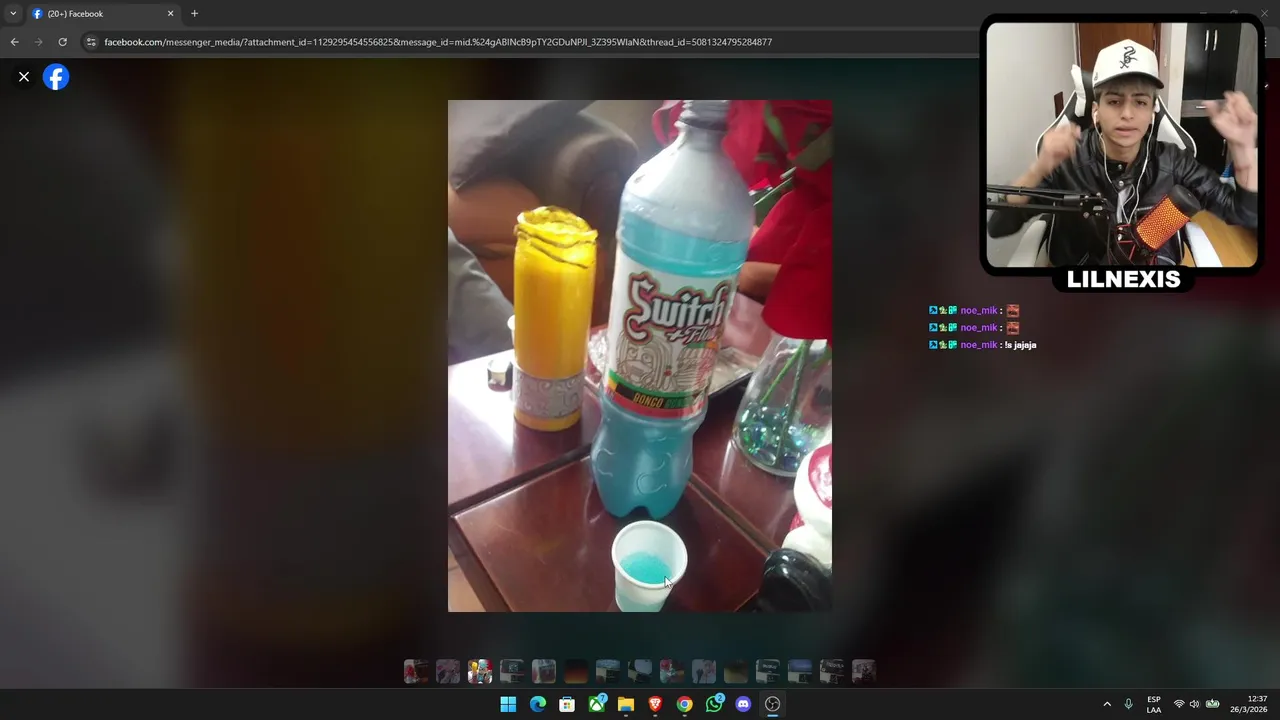Switch to Google Chrome in taskbar
The width and height of the screenshot is (1280, 720).
tap(684, 704)
